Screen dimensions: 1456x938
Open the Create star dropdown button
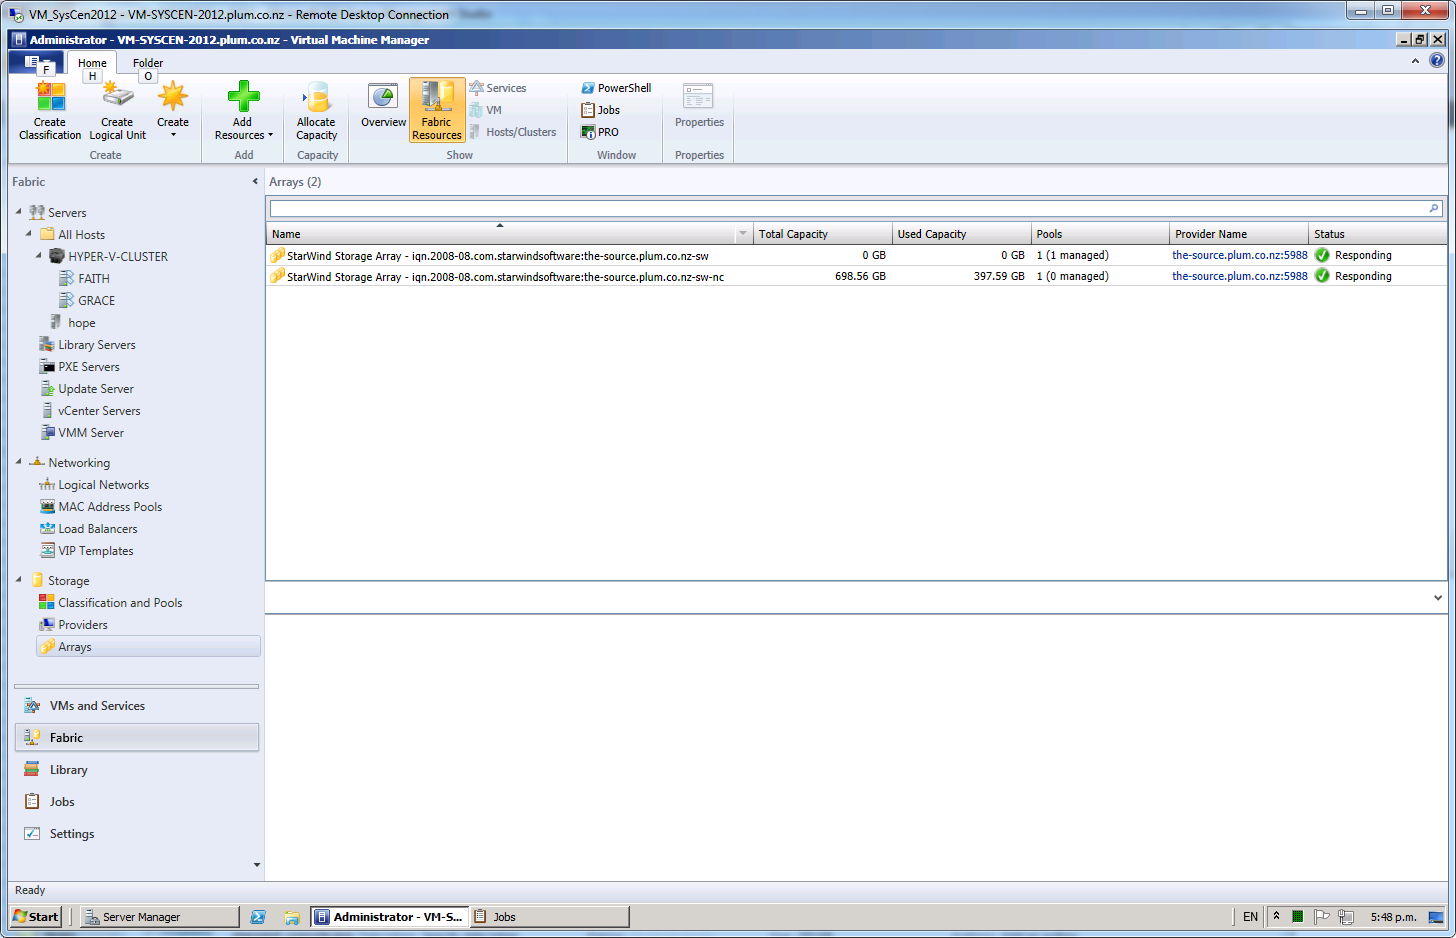pyautogui.click(x=173, y=110)
